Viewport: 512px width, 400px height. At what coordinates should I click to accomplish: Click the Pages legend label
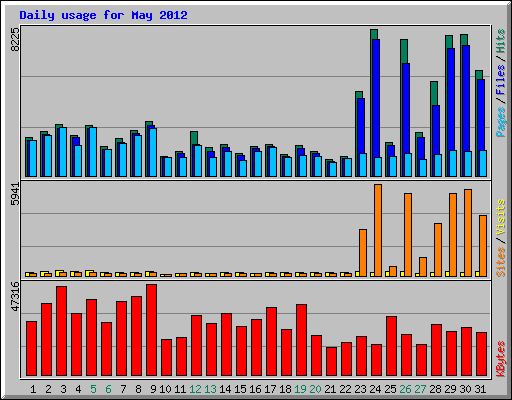click(x=501, y=122)
